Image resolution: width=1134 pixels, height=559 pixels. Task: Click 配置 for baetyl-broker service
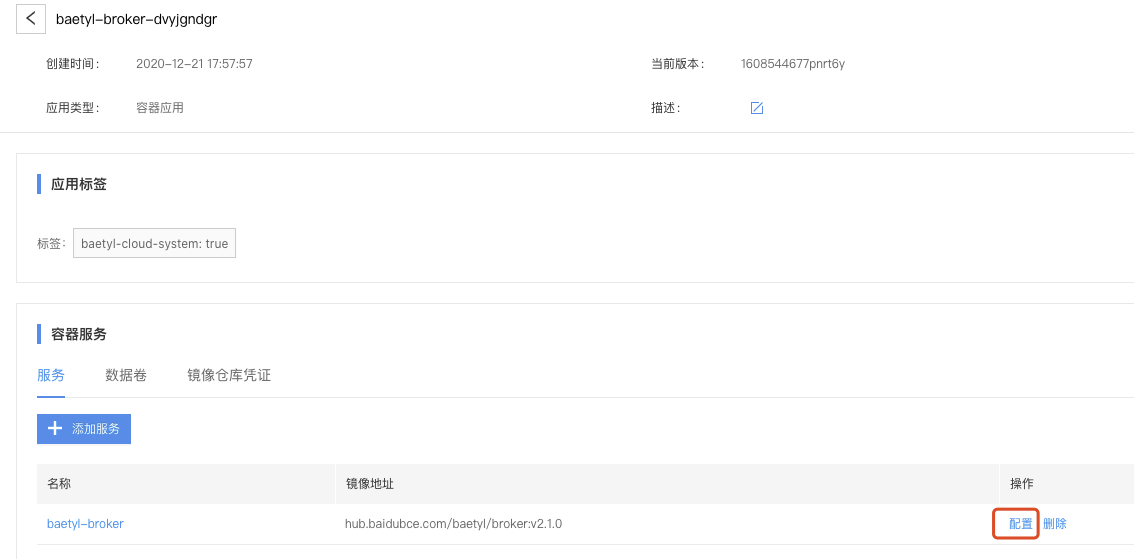coord(1020,524)
